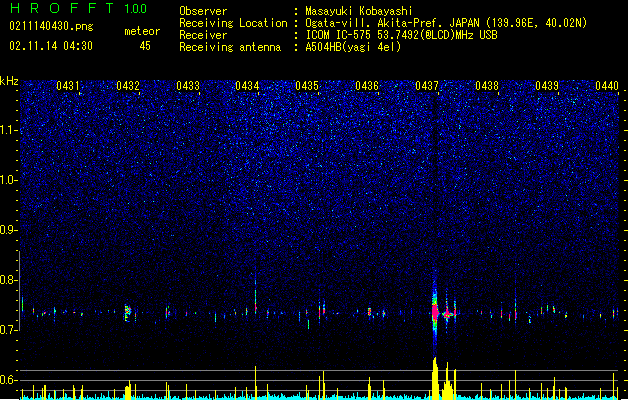Click the 0438 time marker
The image size is (629, 400).
click(487, 86)
